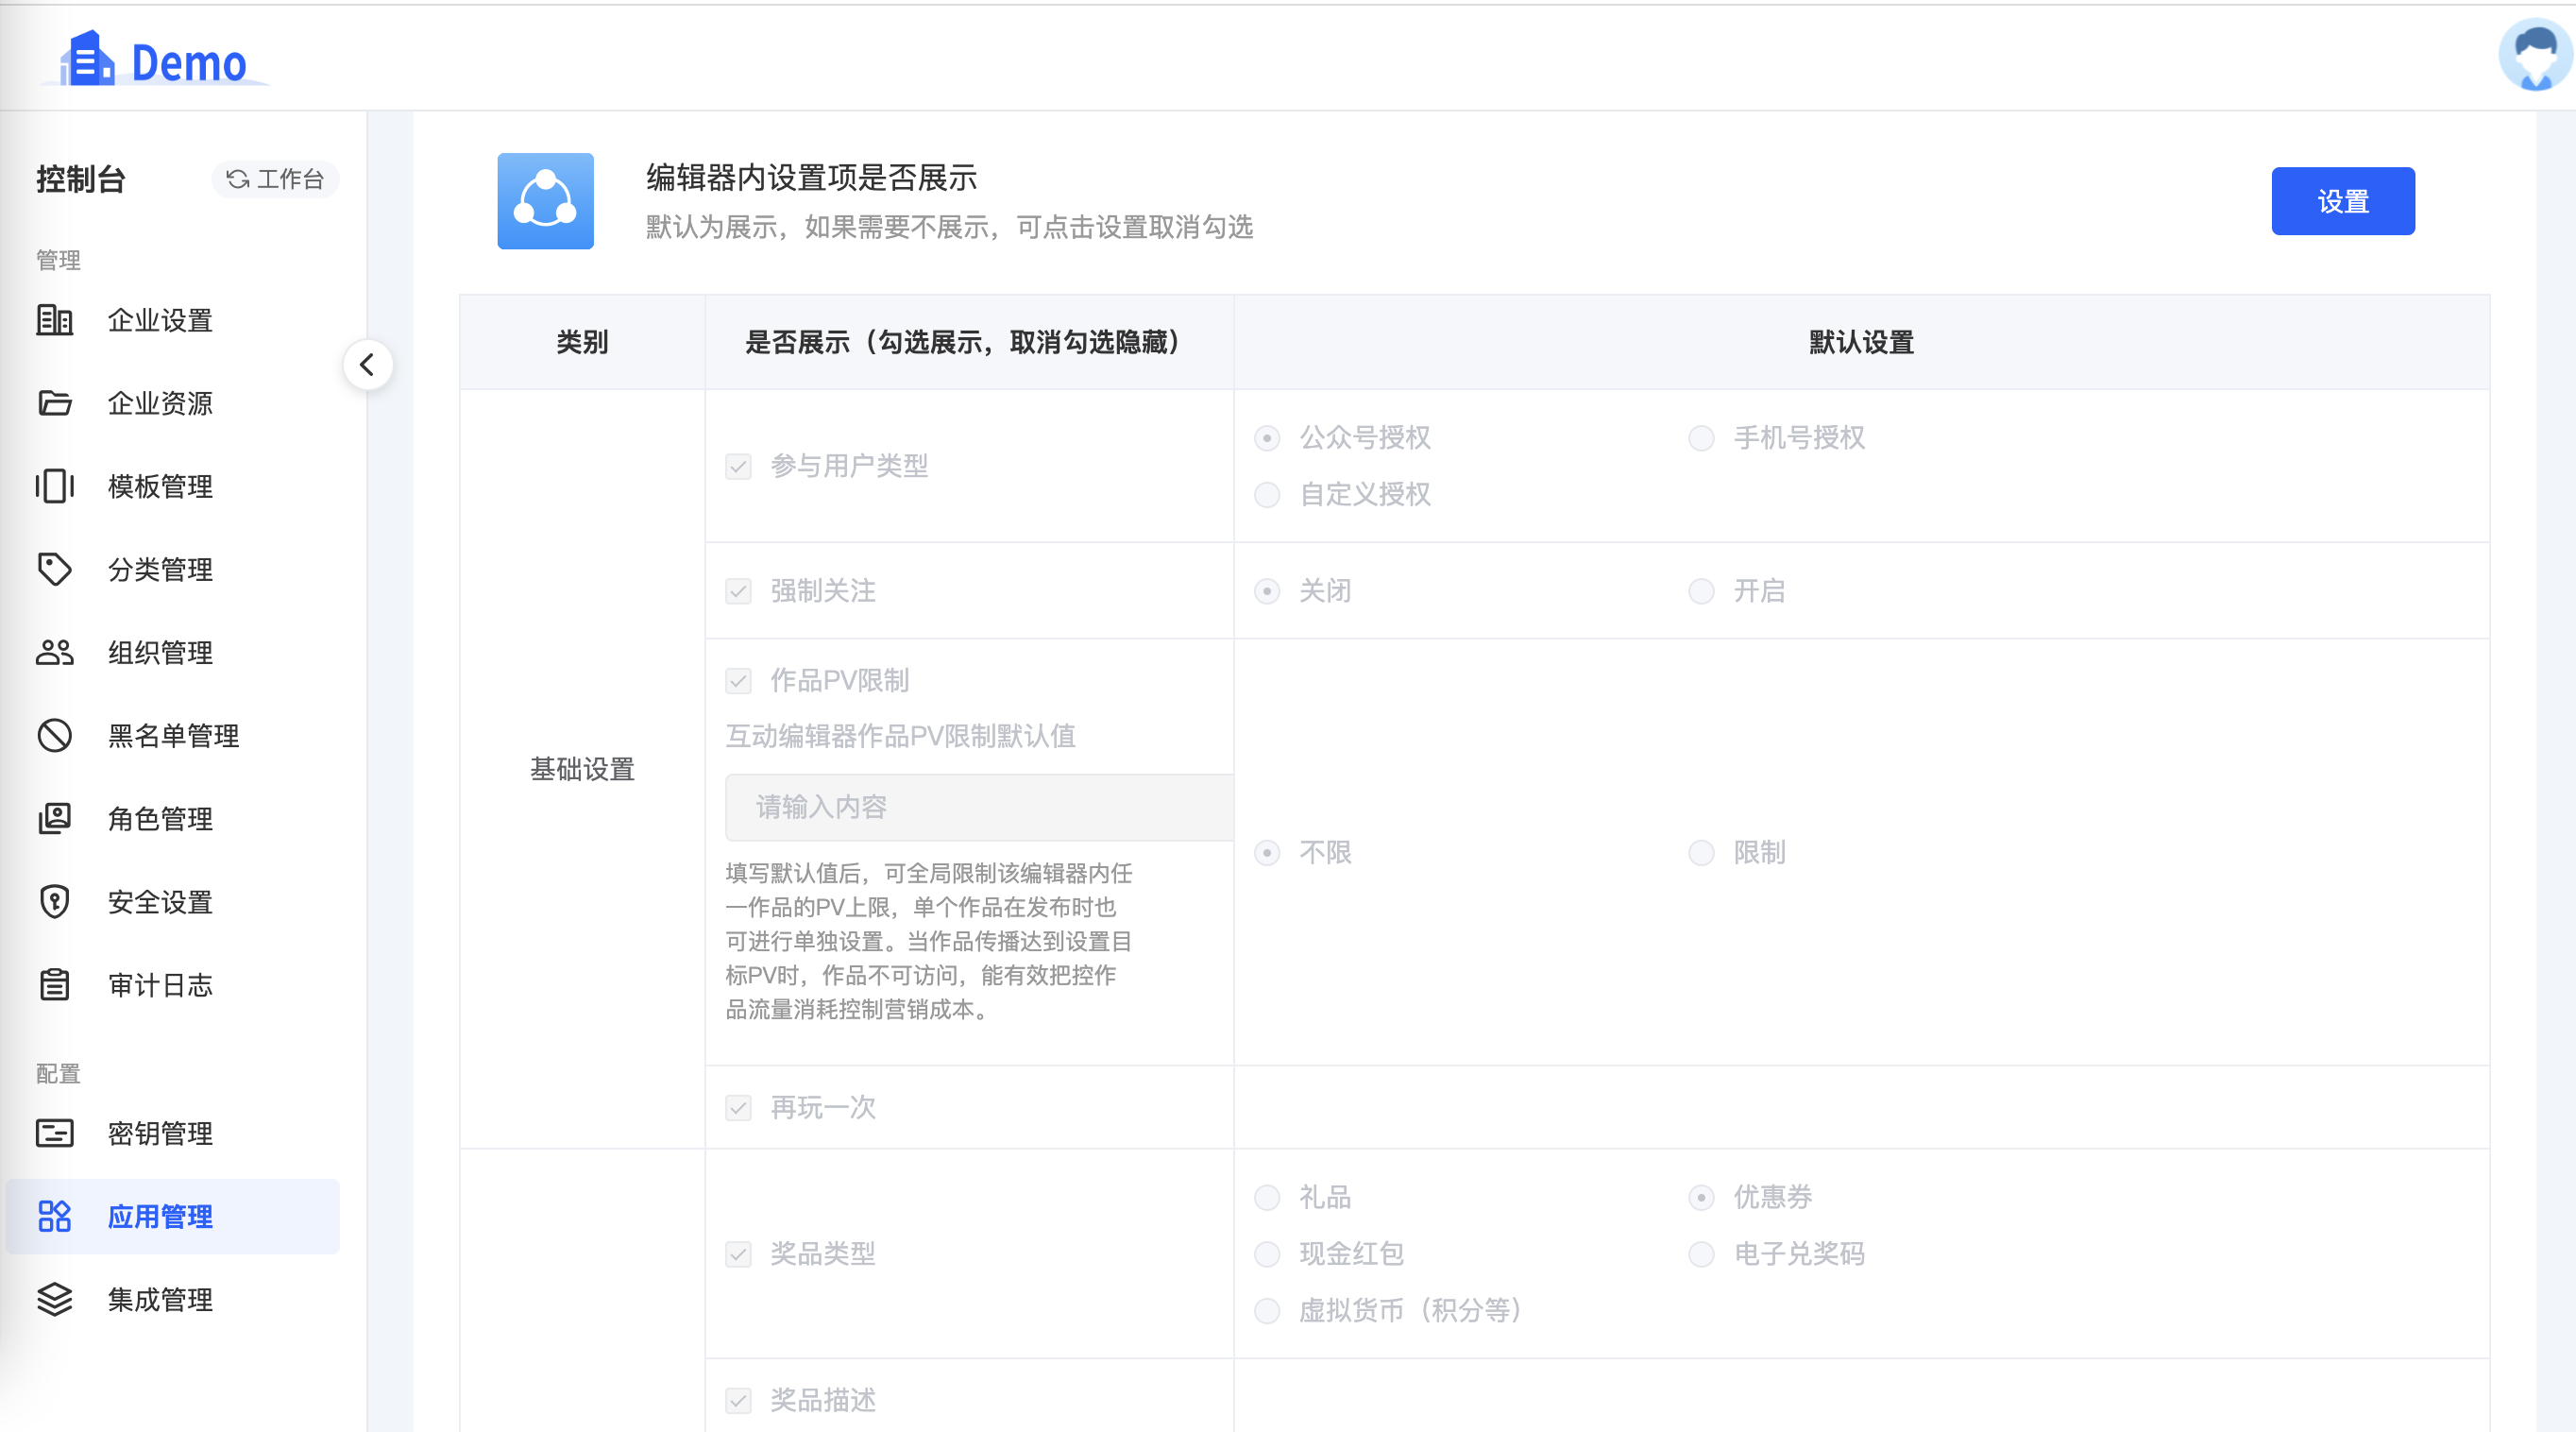2576x1432 pixels.
Task: Click the 企业资源 folder icon
Action: (x=55, y=403)
